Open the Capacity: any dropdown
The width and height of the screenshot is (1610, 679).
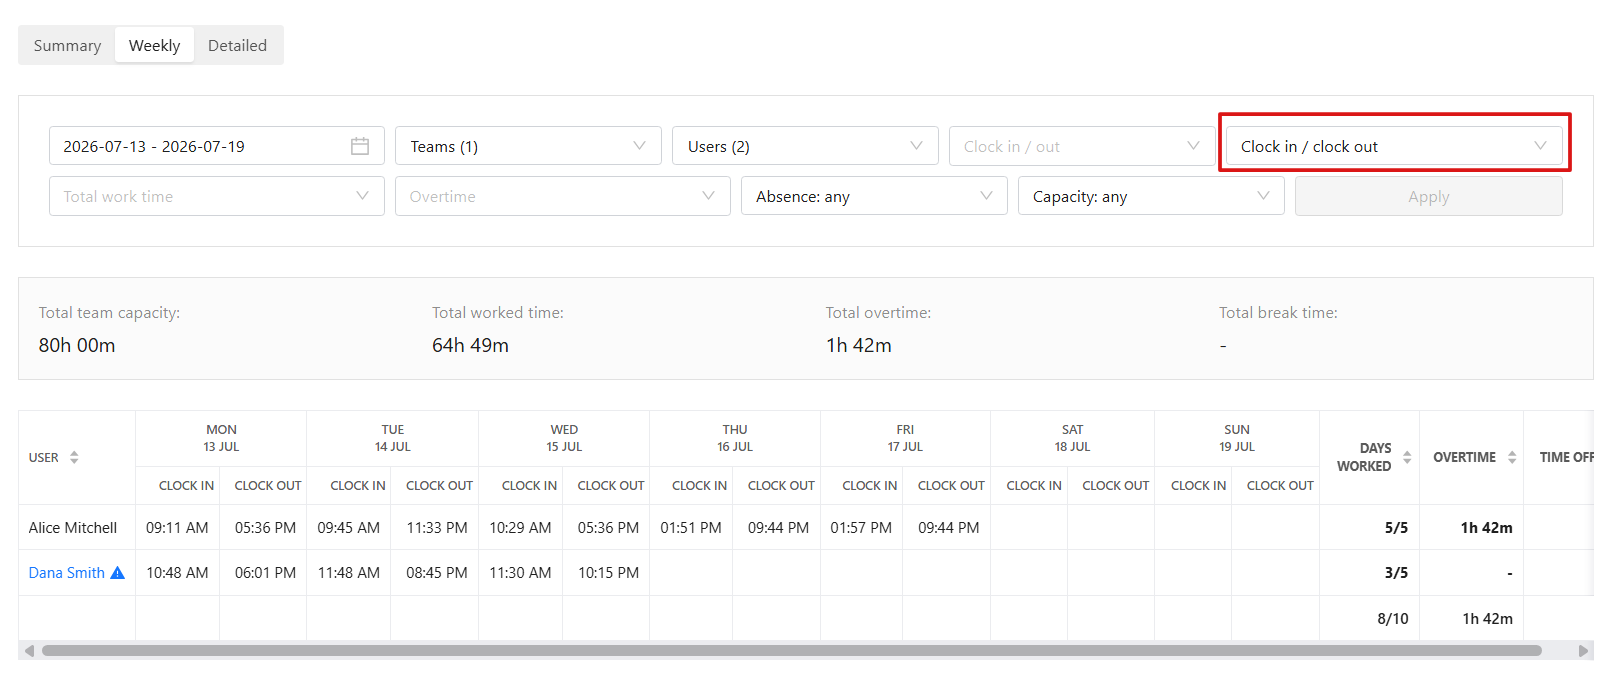[x=1151, y=196]
